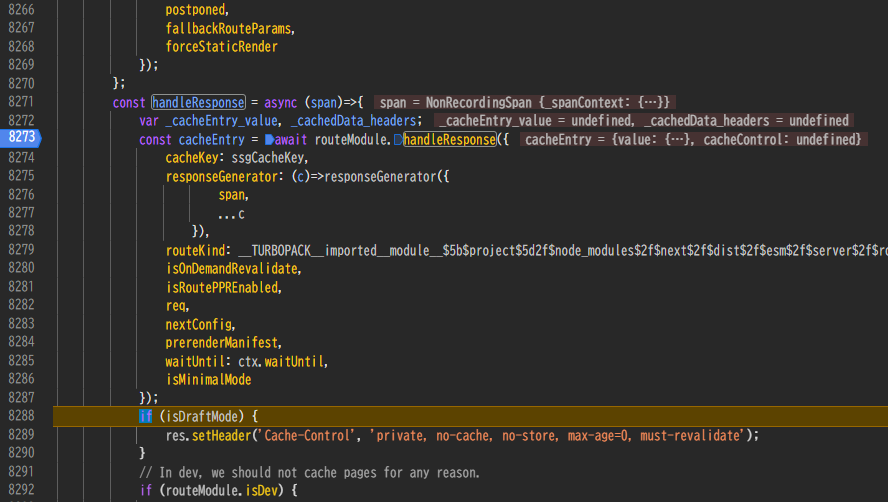Click the 'postponed' identifier

195,10
